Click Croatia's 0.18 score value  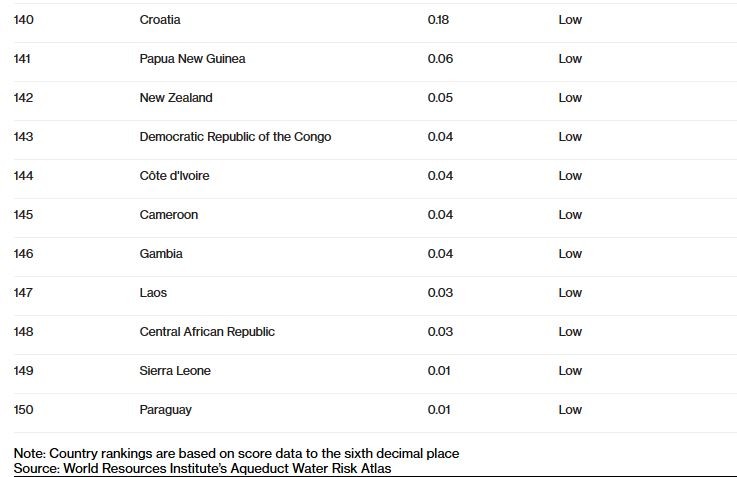(438, 20)
